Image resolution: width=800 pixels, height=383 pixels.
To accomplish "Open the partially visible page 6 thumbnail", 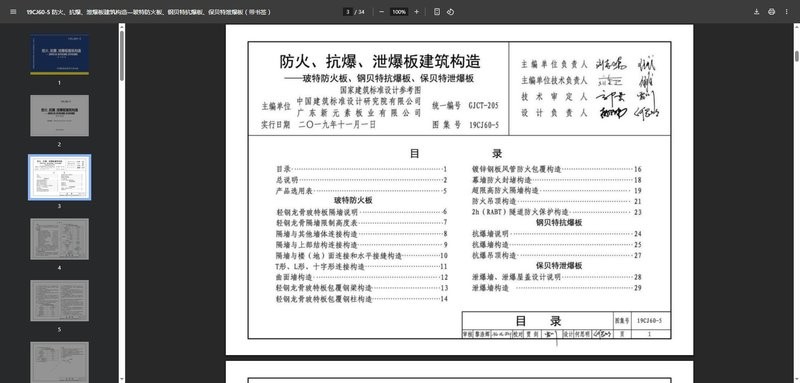I will coord(59,362).
